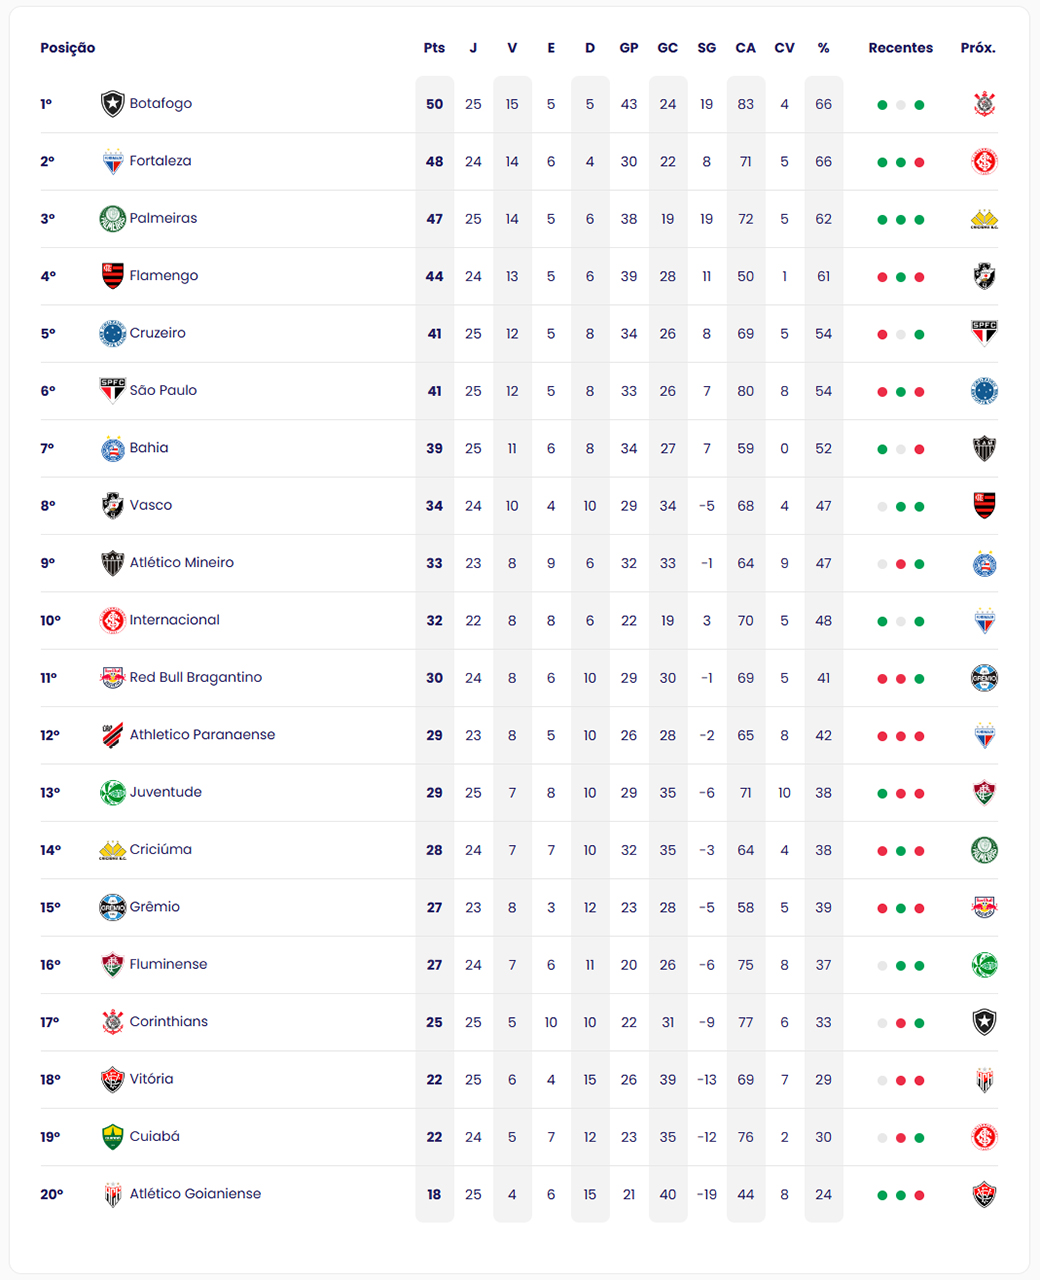Select the Red Bull Bragantino logo beside its name
The height and width of the screenshot is (1280, 1040).
pyautogui.click(x=112, y=678)
